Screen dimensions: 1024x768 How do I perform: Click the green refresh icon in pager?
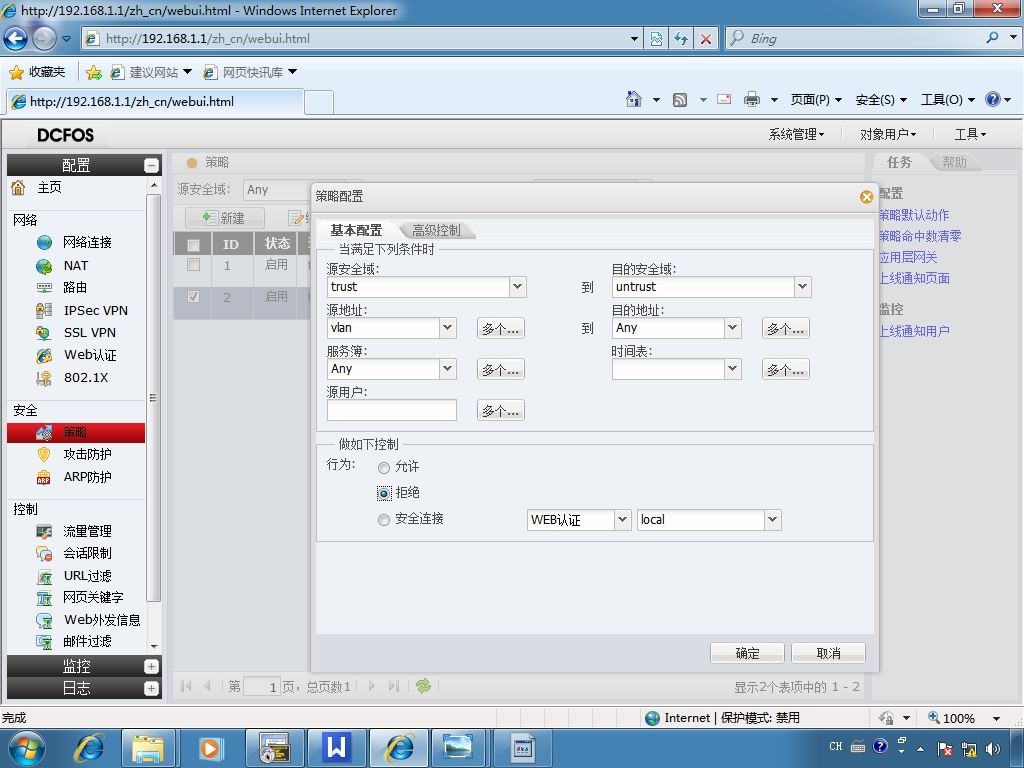tap(423, 686)
